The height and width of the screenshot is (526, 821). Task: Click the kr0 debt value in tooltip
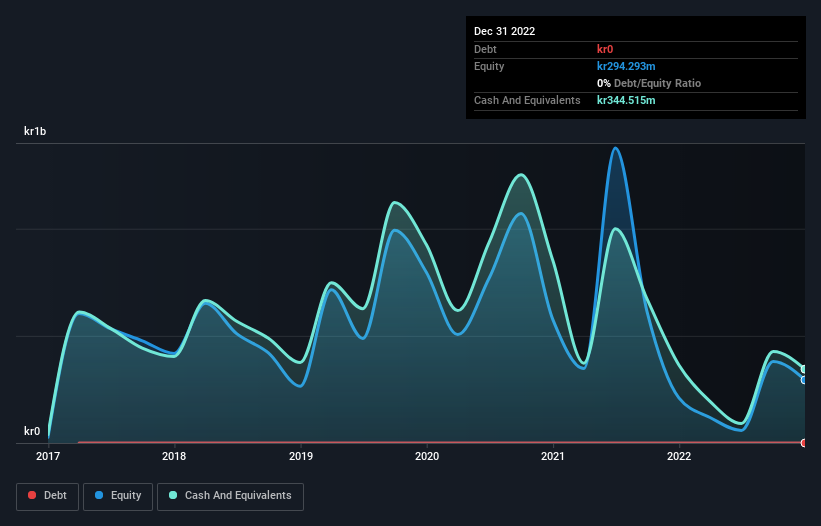coord(605,49)
